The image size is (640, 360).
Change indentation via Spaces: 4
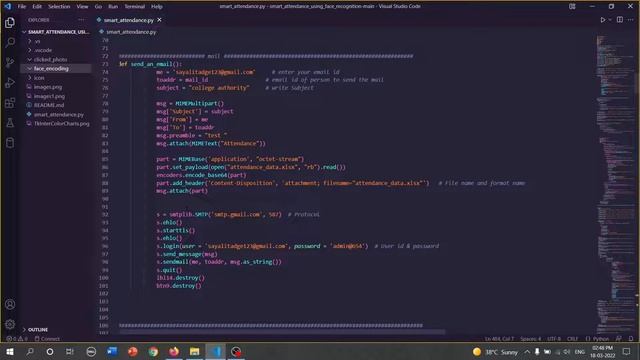(531, 339)
